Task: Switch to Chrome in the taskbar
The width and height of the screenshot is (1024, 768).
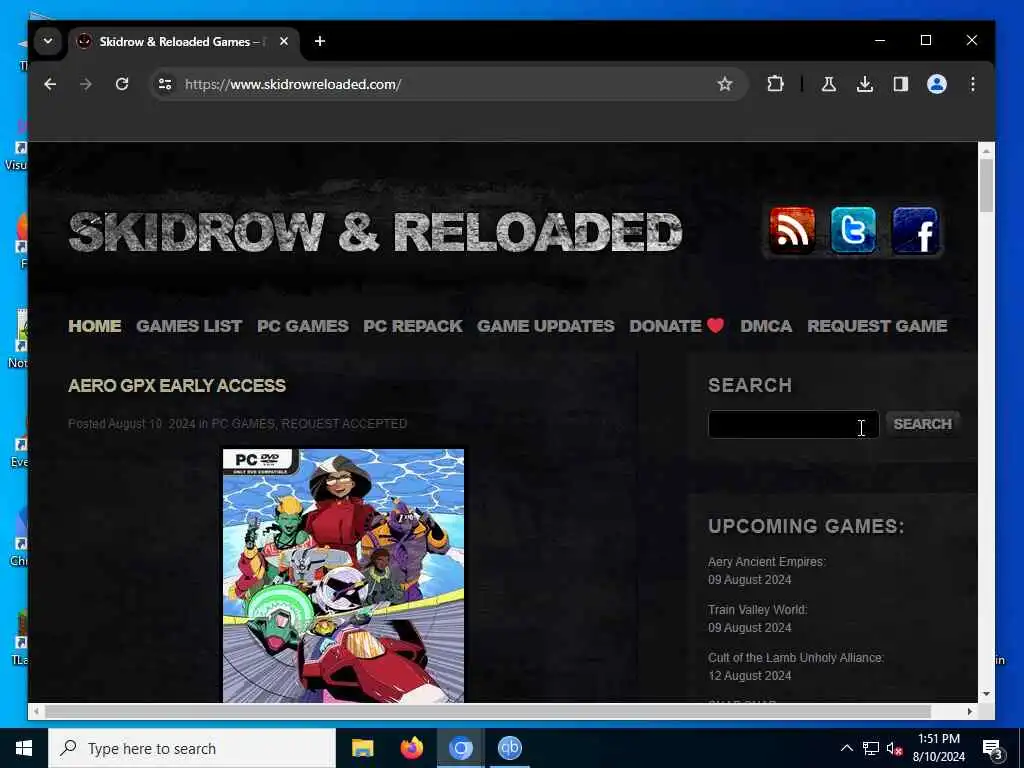Action: [460, 748]
